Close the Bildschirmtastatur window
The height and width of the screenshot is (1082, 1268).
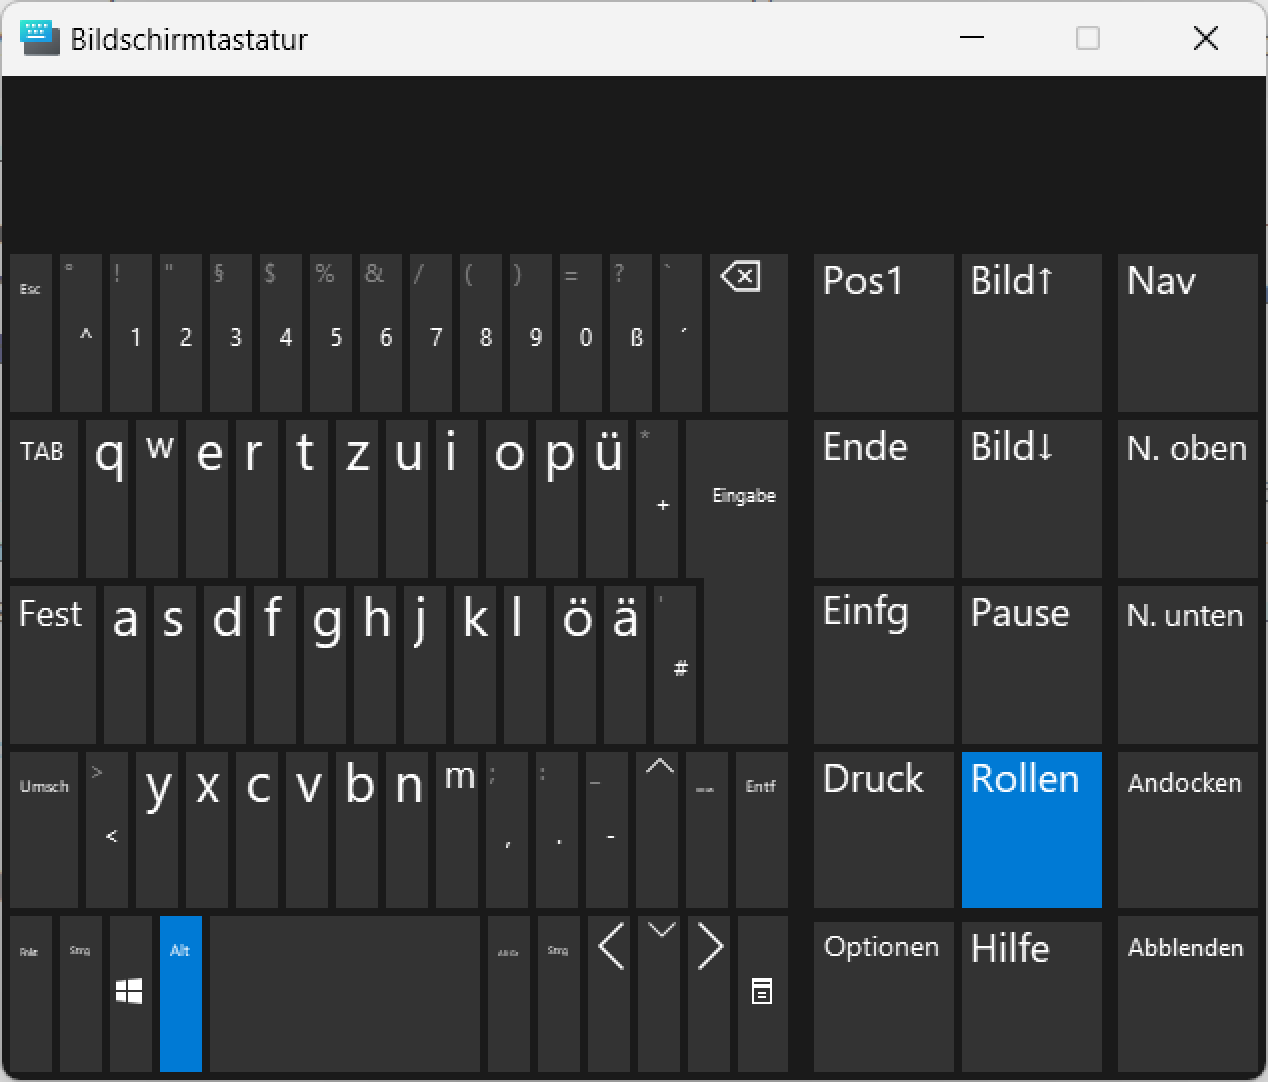coord(1206,38)
